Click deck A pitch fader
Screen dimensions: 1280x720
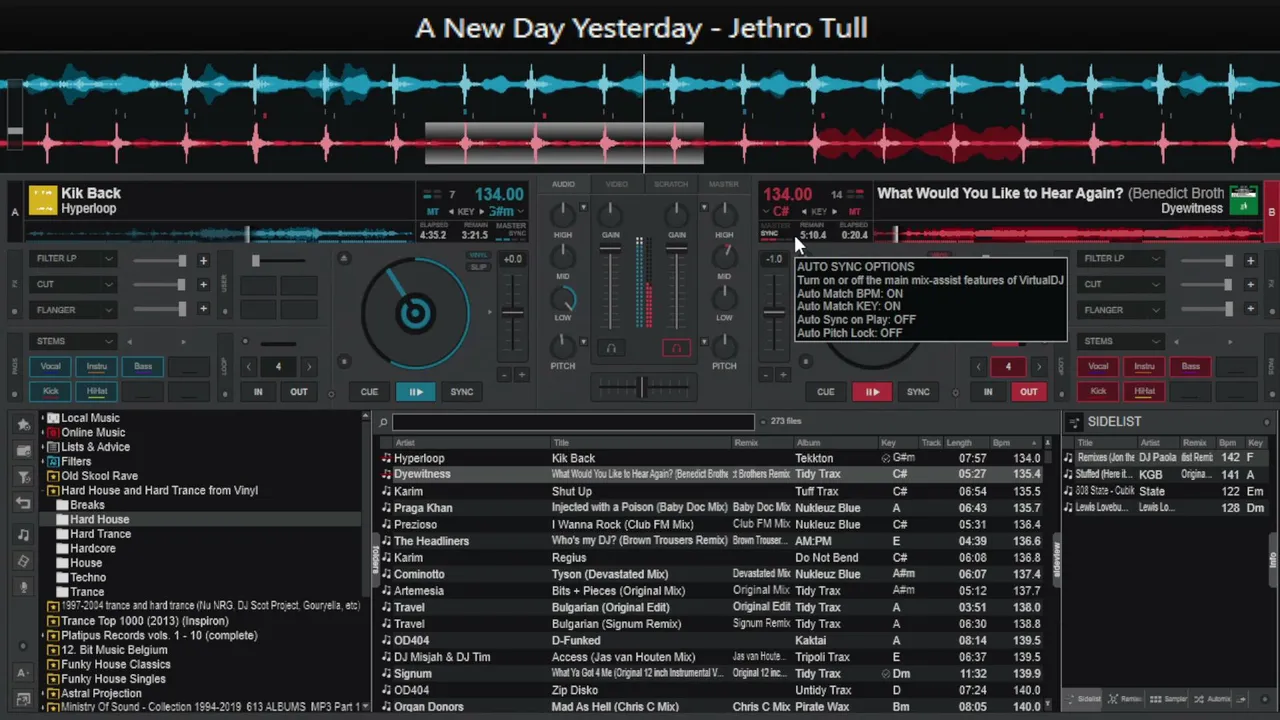pyautogui.click(x=512, y=312)
